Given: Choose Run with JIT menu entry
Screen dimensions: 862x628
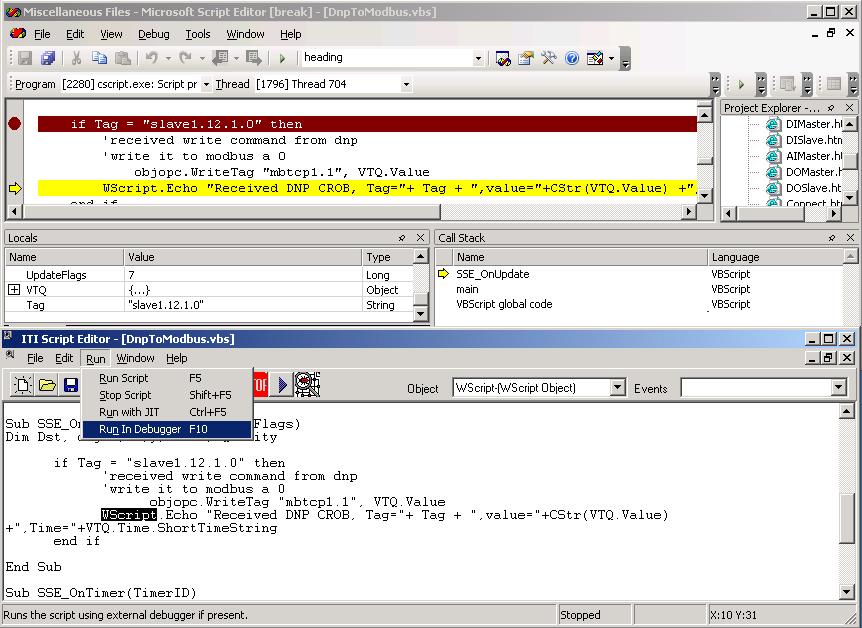Looking at the screenshot, I should pyautogui.click(x=167, y=412).
